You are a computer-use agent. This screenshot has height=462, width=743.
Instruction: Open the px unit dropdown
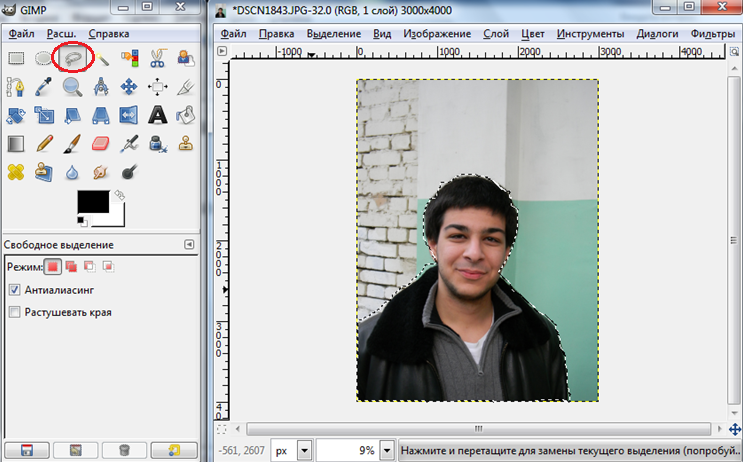pos(304,450)
